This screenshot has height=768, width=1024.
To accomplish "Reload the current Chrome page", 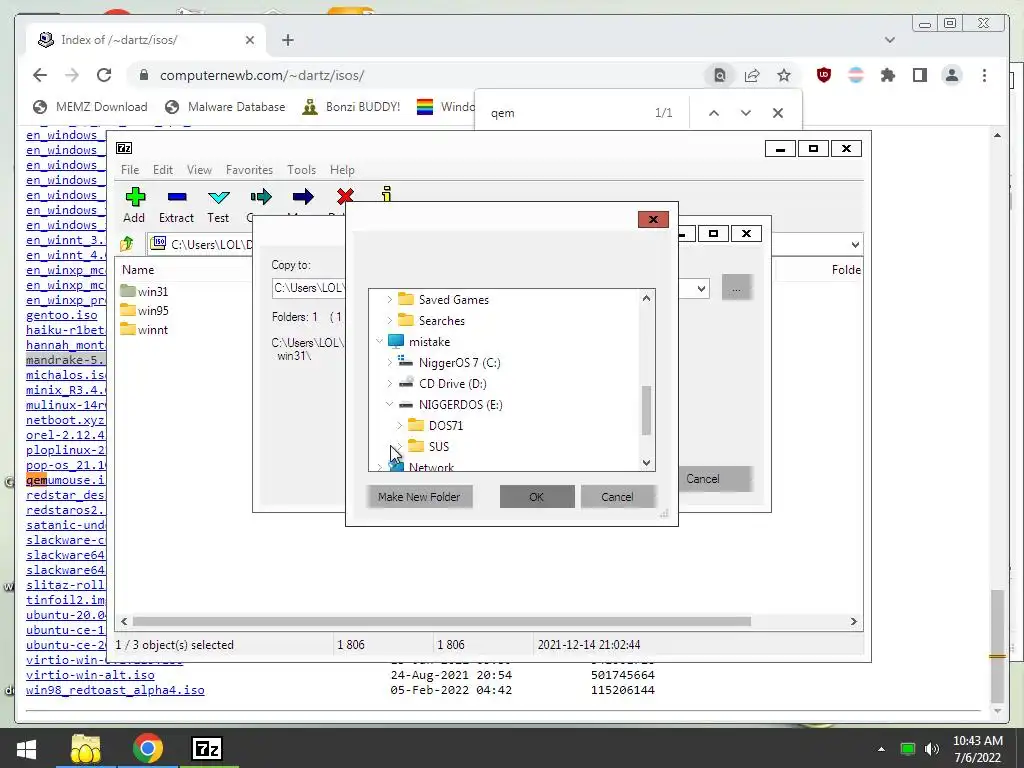I will 104,75.
